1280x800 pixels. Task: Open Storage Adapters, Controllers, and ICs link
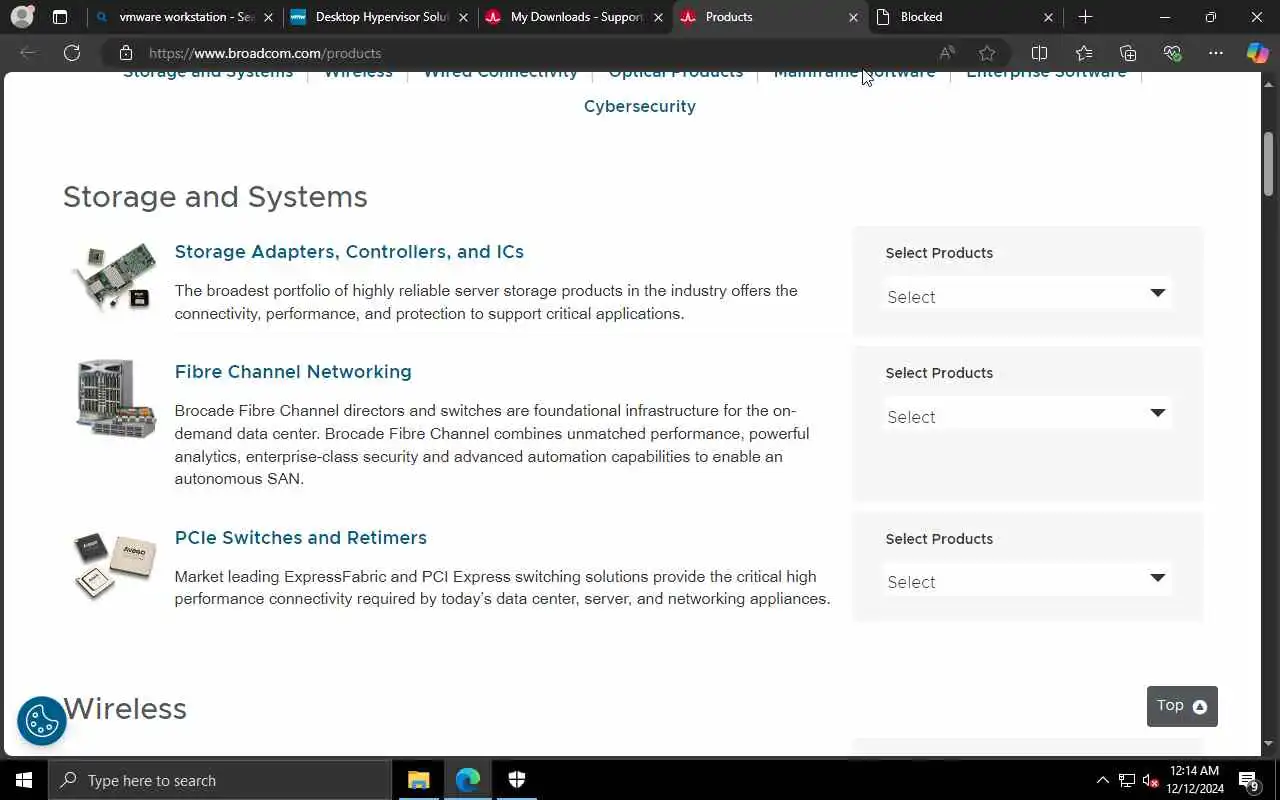click(x=349, y=252)
